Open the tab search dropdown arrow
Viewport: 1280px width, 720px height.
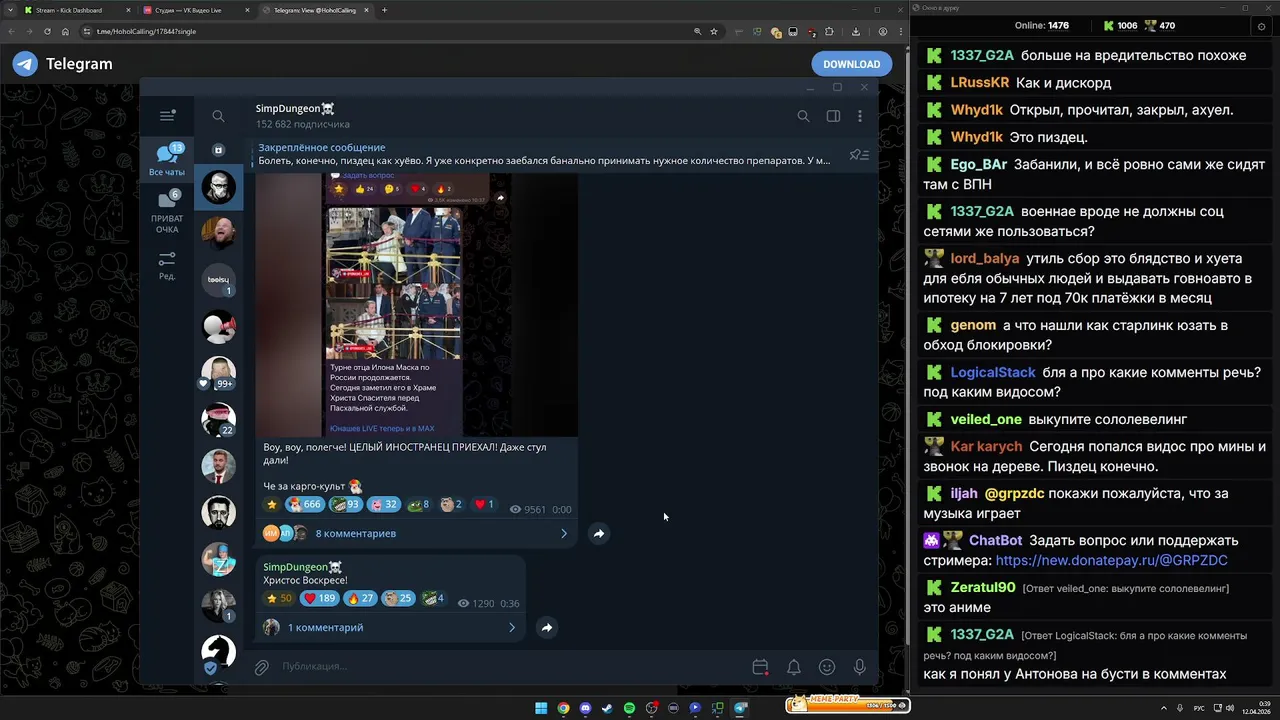point(10,10)
